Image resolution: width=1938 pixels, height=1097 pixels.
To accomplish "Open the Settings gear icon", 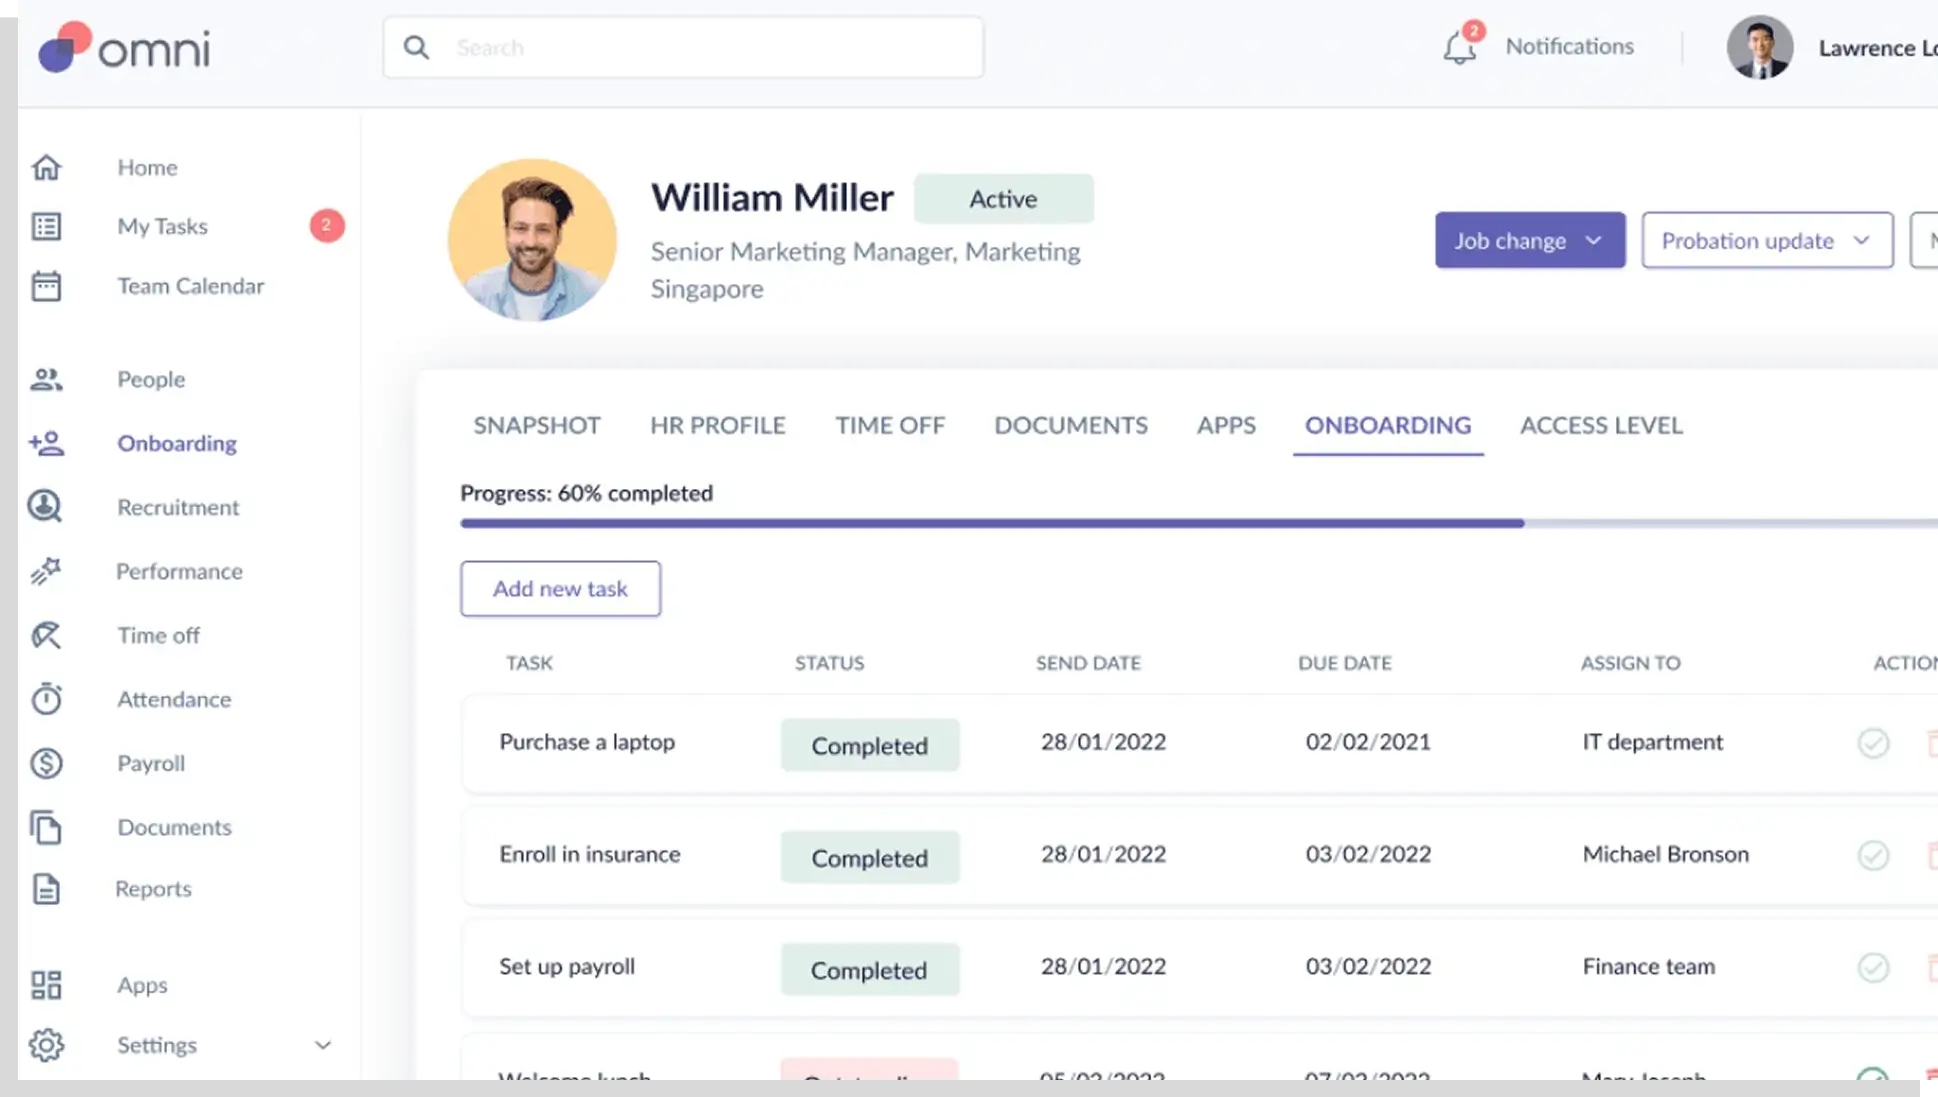I will point(46,1045).
